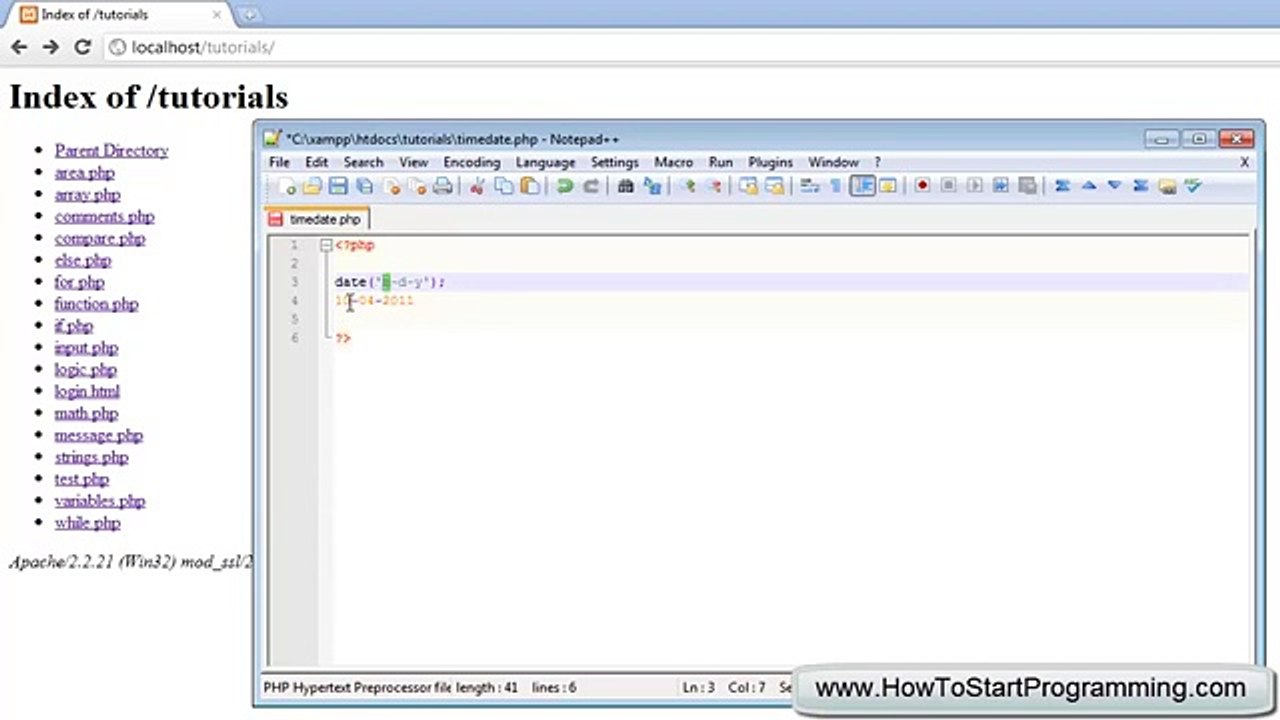The width and height of the screenshot is (1280, 720).
Task: Toggle synchronize vertical scrolling
Action: [x=748, y=186]
